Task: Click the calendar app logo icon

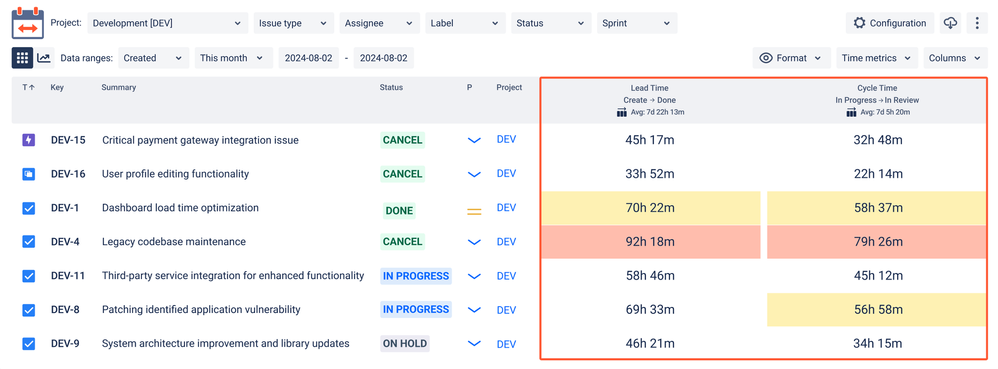Action: pyautogui.click(x=27, y=22)
